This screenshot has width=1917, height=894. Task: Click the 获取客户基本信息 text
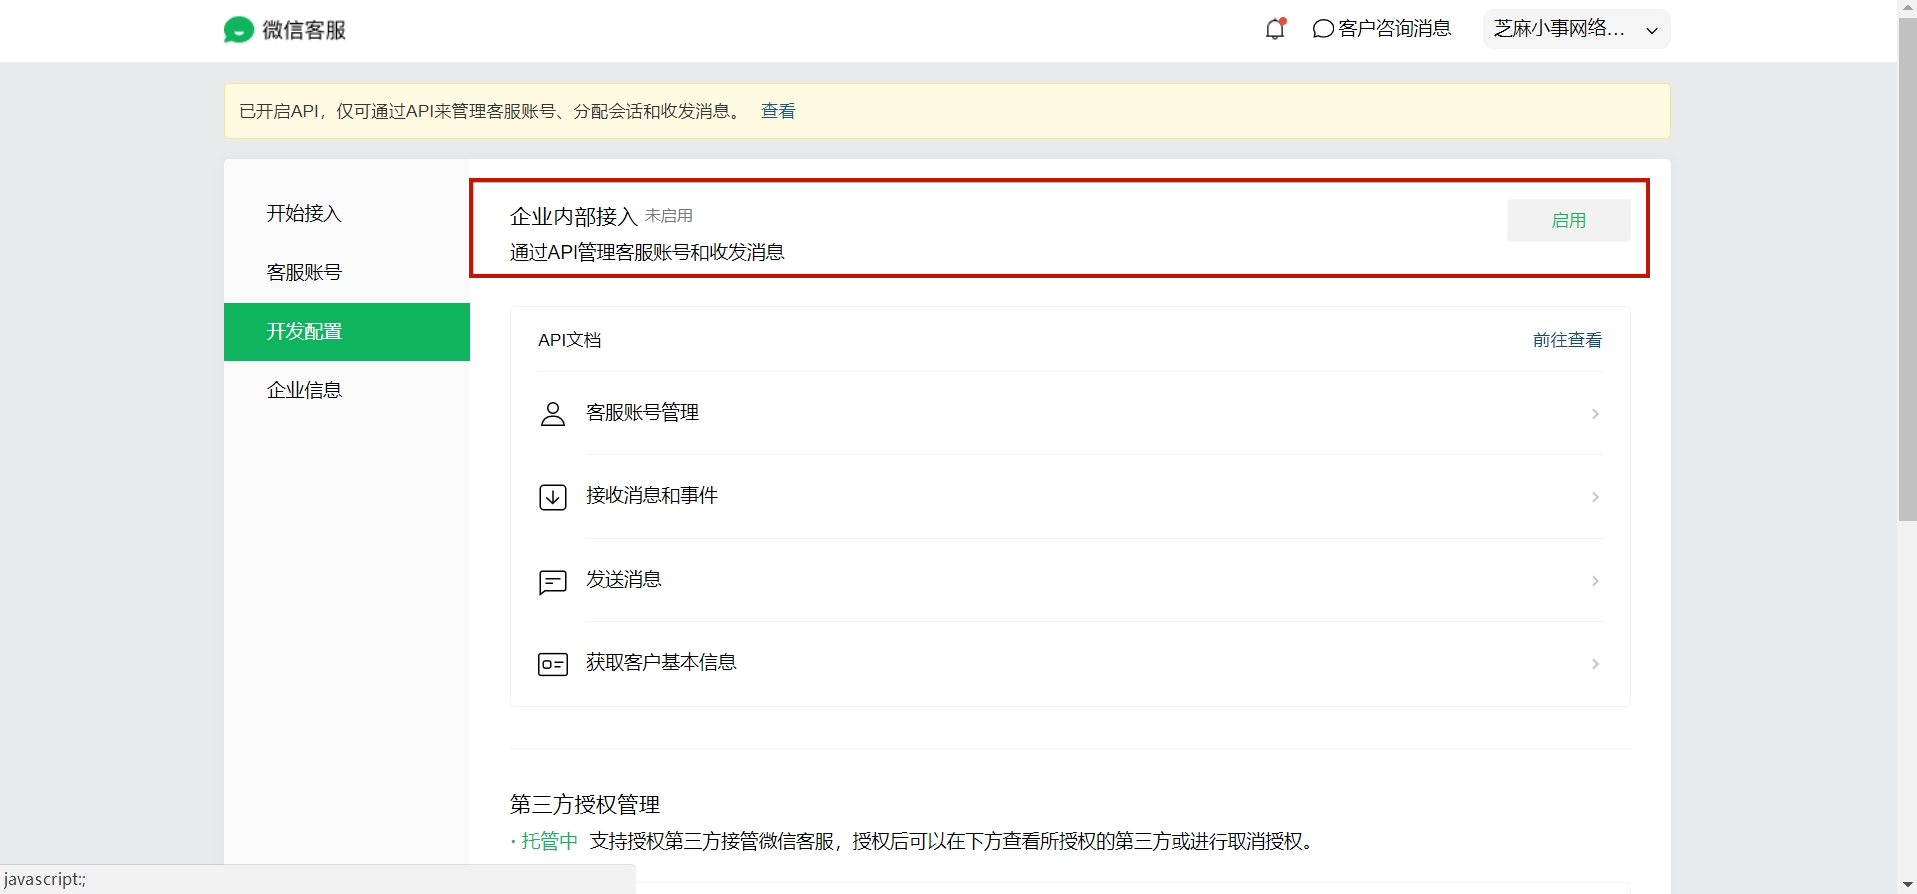coord(661,663)
